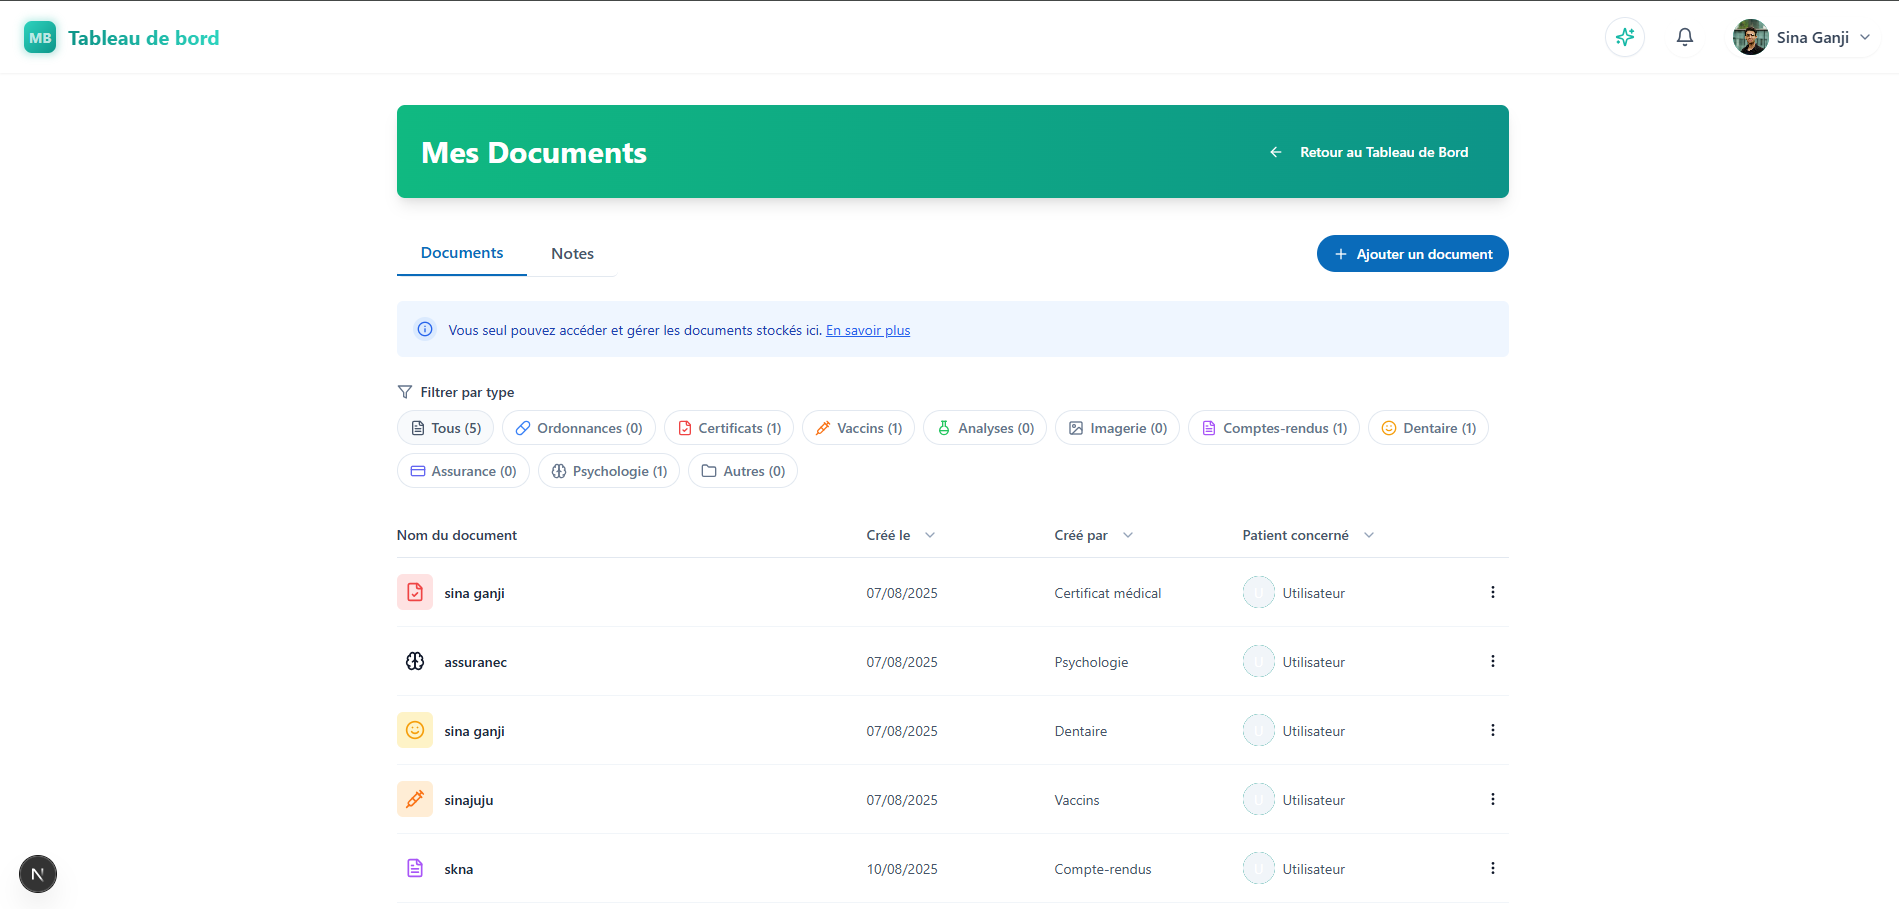Image resolution: width=1899 pixels, height=909 pixels.
Task: Open the En savoir plus link
Action: pyautogui.click(x=868, y=330)
